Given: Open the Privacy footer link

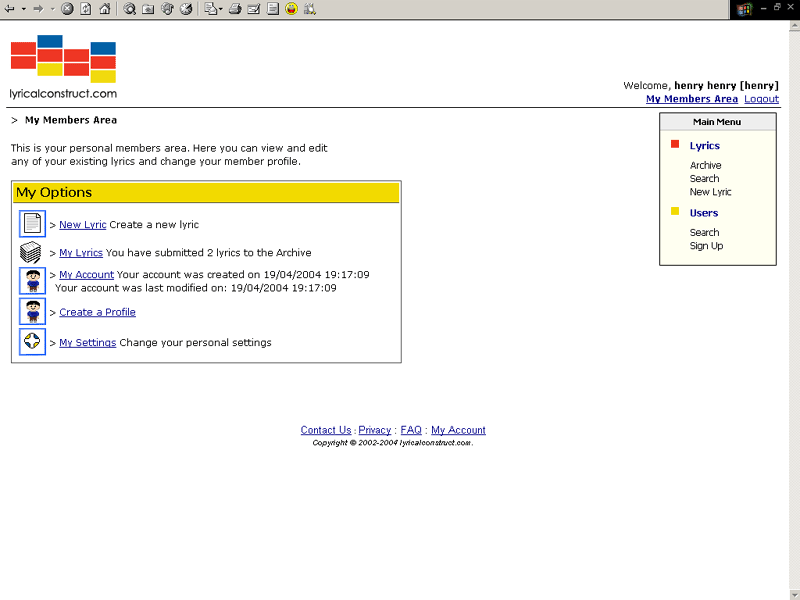Looking at the screenshot, I should coord(374,430).
